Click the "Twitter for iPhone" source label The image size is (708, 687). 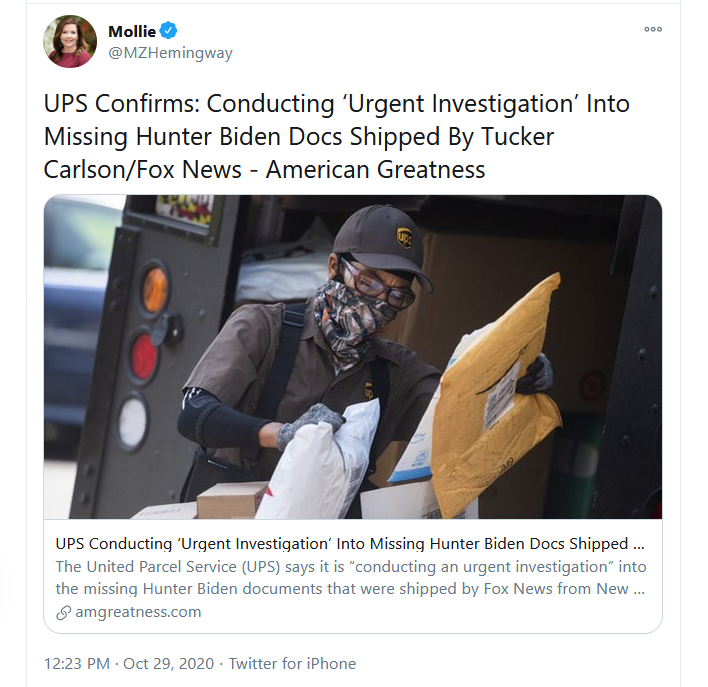292,663
